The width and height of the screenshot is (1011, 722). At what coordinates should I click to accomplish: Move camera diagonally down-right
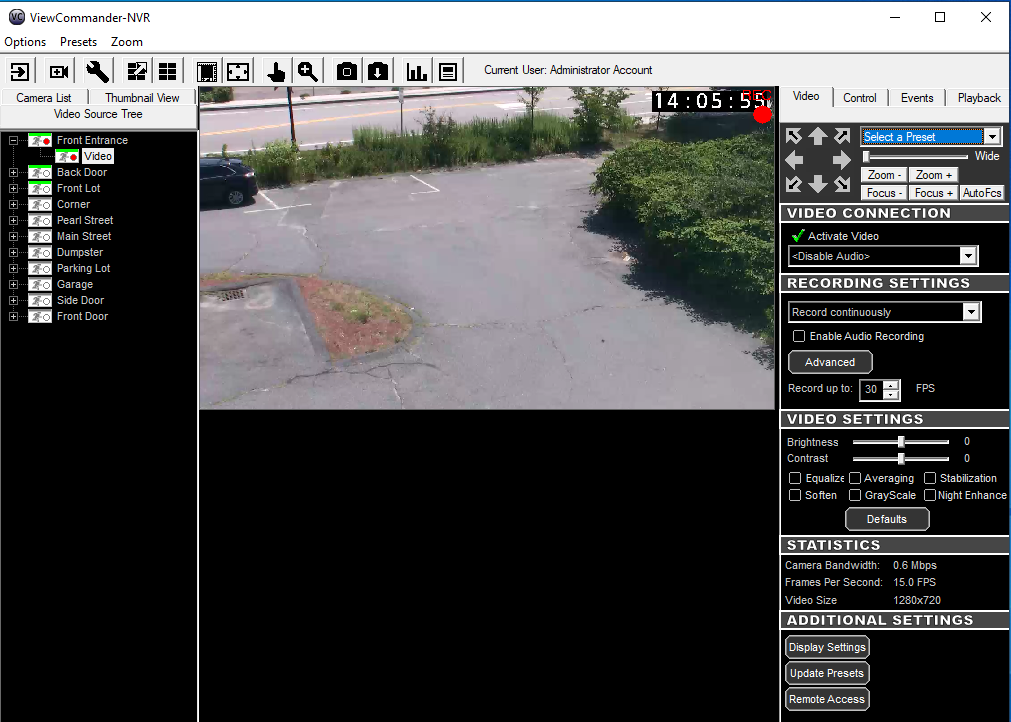(841, 184)
